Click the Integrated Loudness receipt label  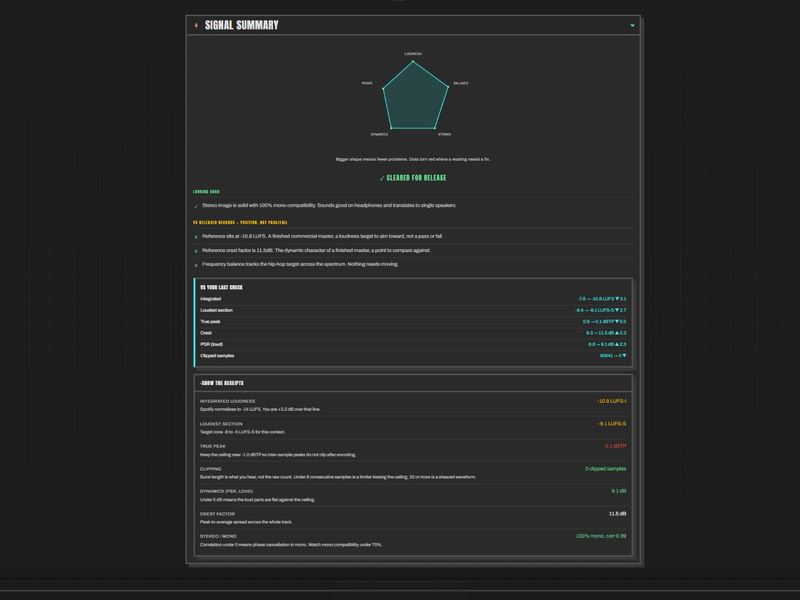click(x=228, y=401)
